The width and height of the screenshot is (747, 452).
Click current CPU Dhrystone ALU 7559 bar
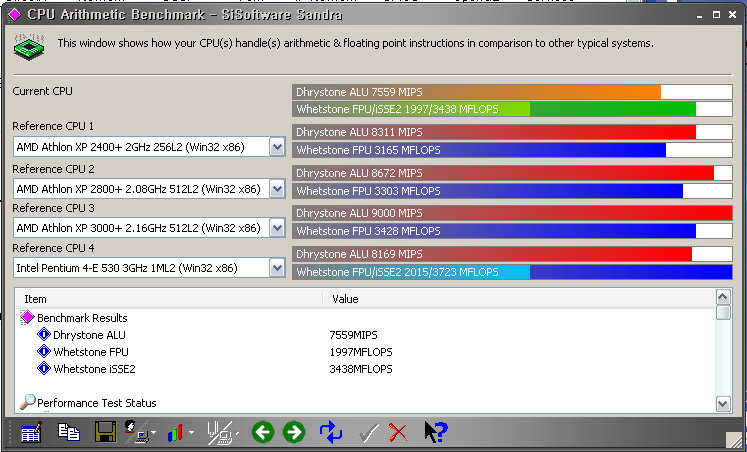[x=512, y=92]
